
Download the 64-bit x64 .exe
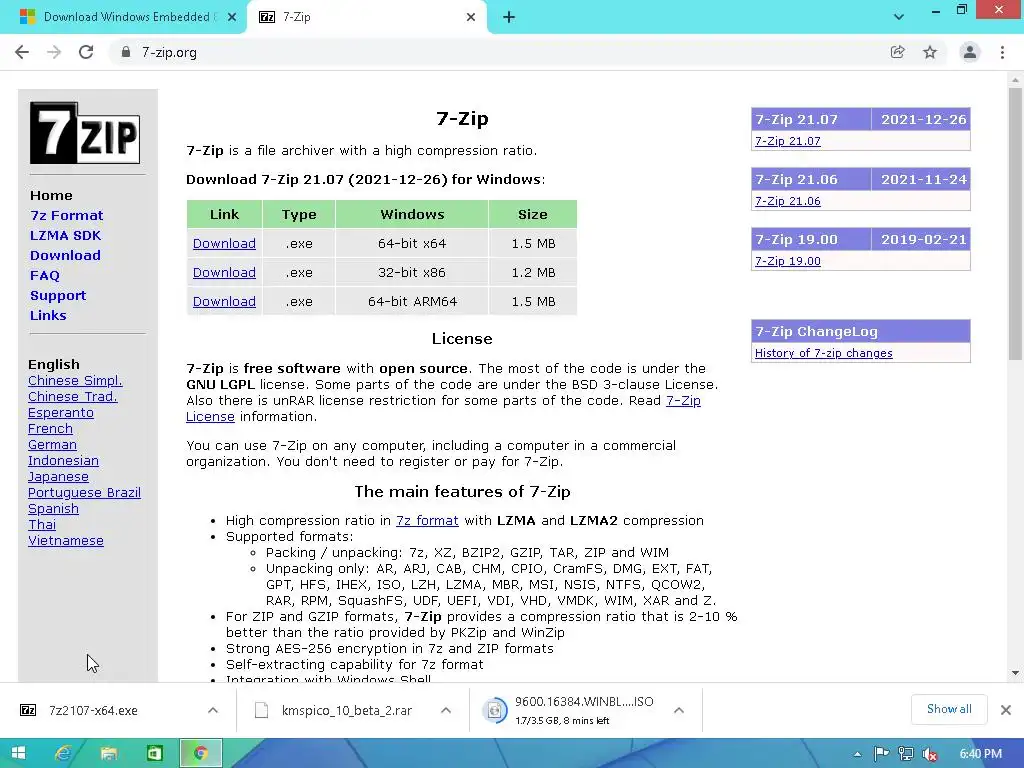pos(224,244)
